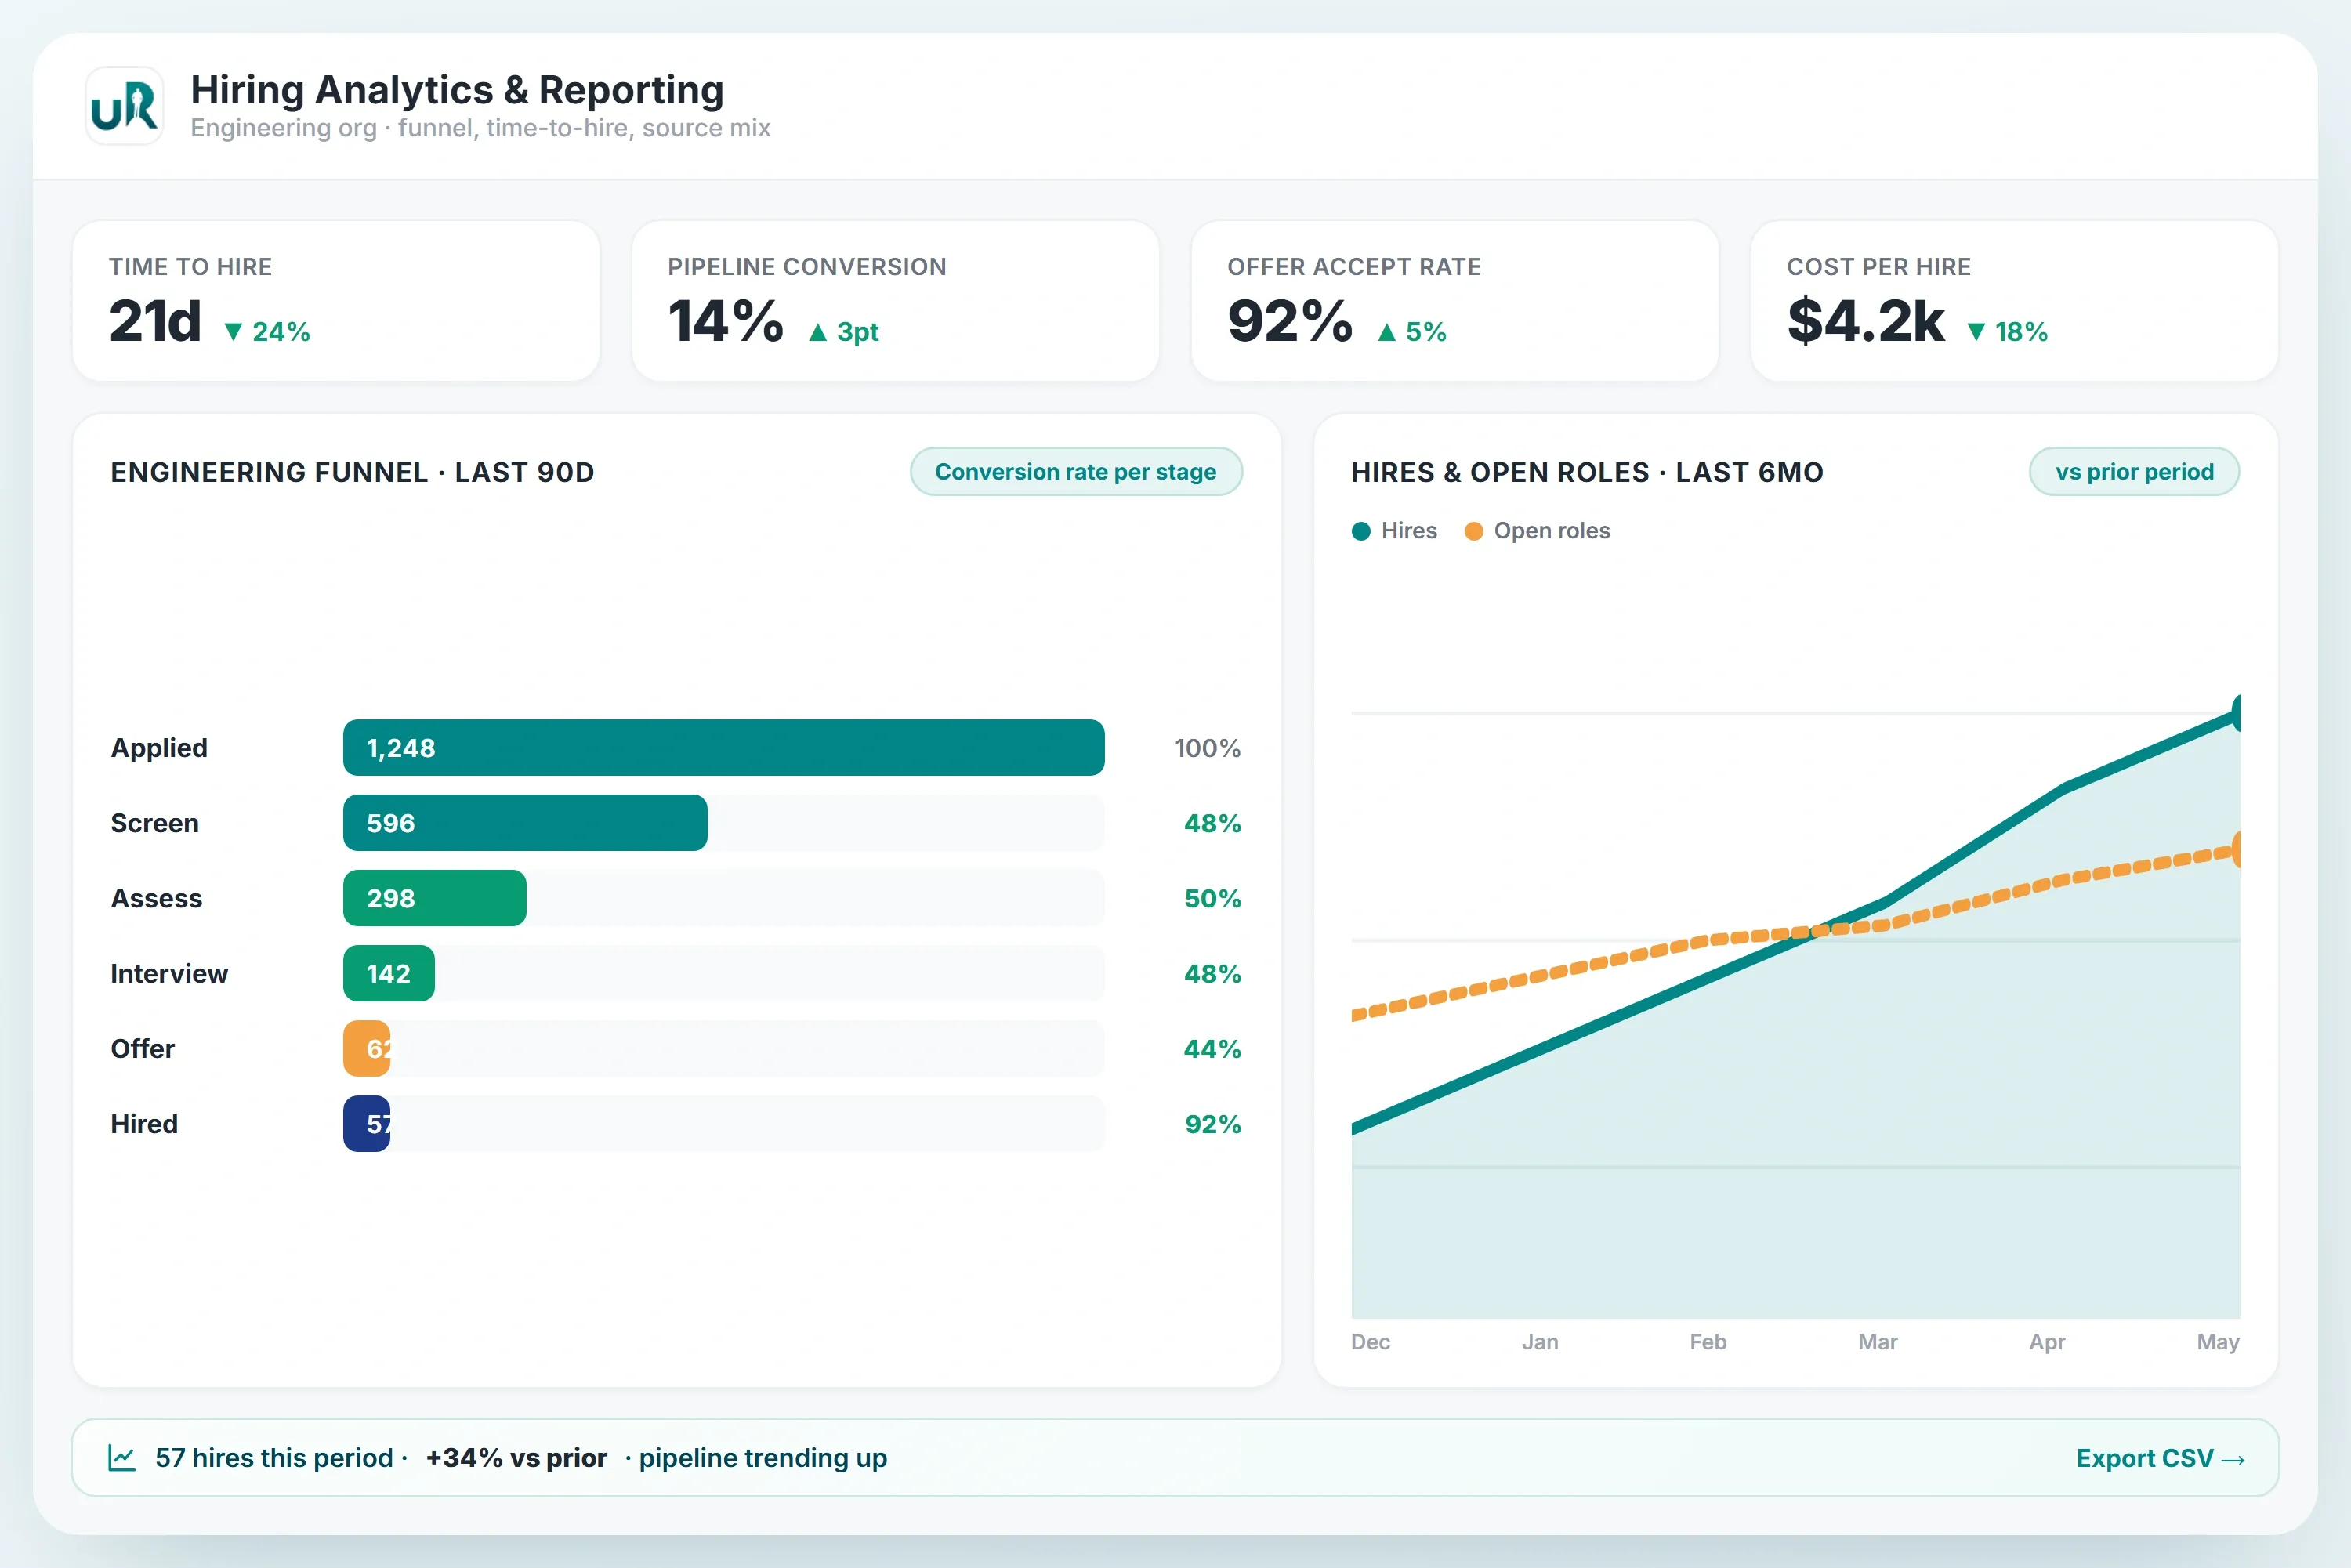Click the 48% rate for Screen
Screen dimensions: 2351x1568
coord(1212,823)
